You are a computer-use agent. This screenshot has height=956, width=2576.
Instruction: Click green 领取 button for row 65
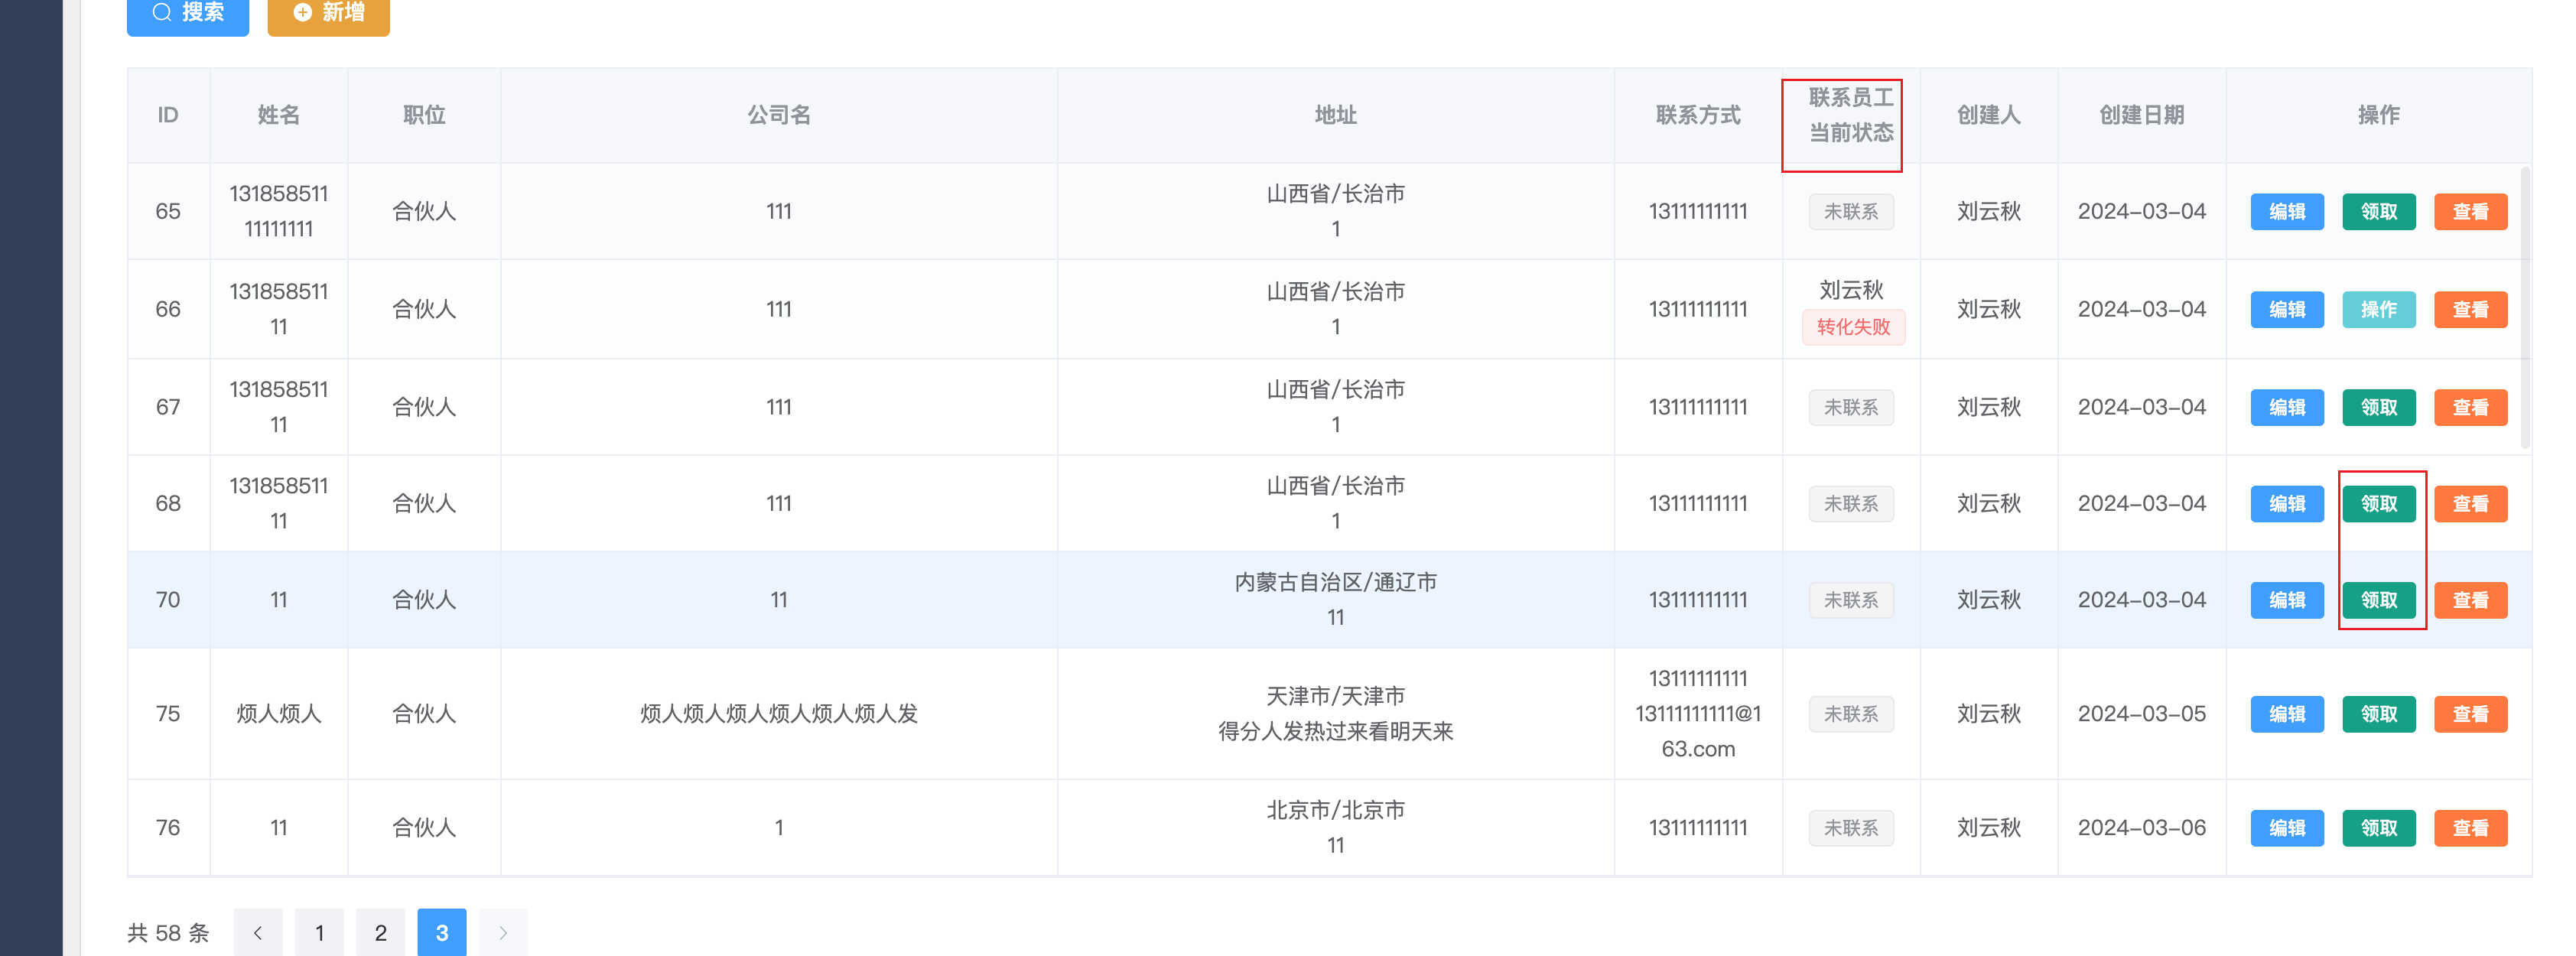2378,212
